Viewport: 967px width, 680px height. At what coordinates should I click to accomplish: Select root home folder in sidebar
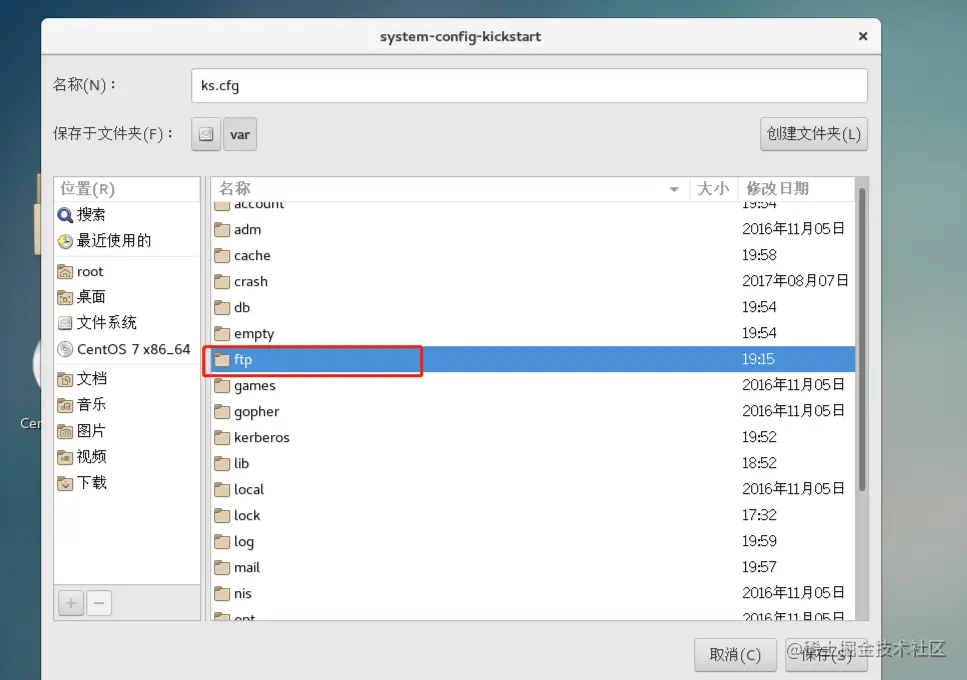tap(126, 271)
